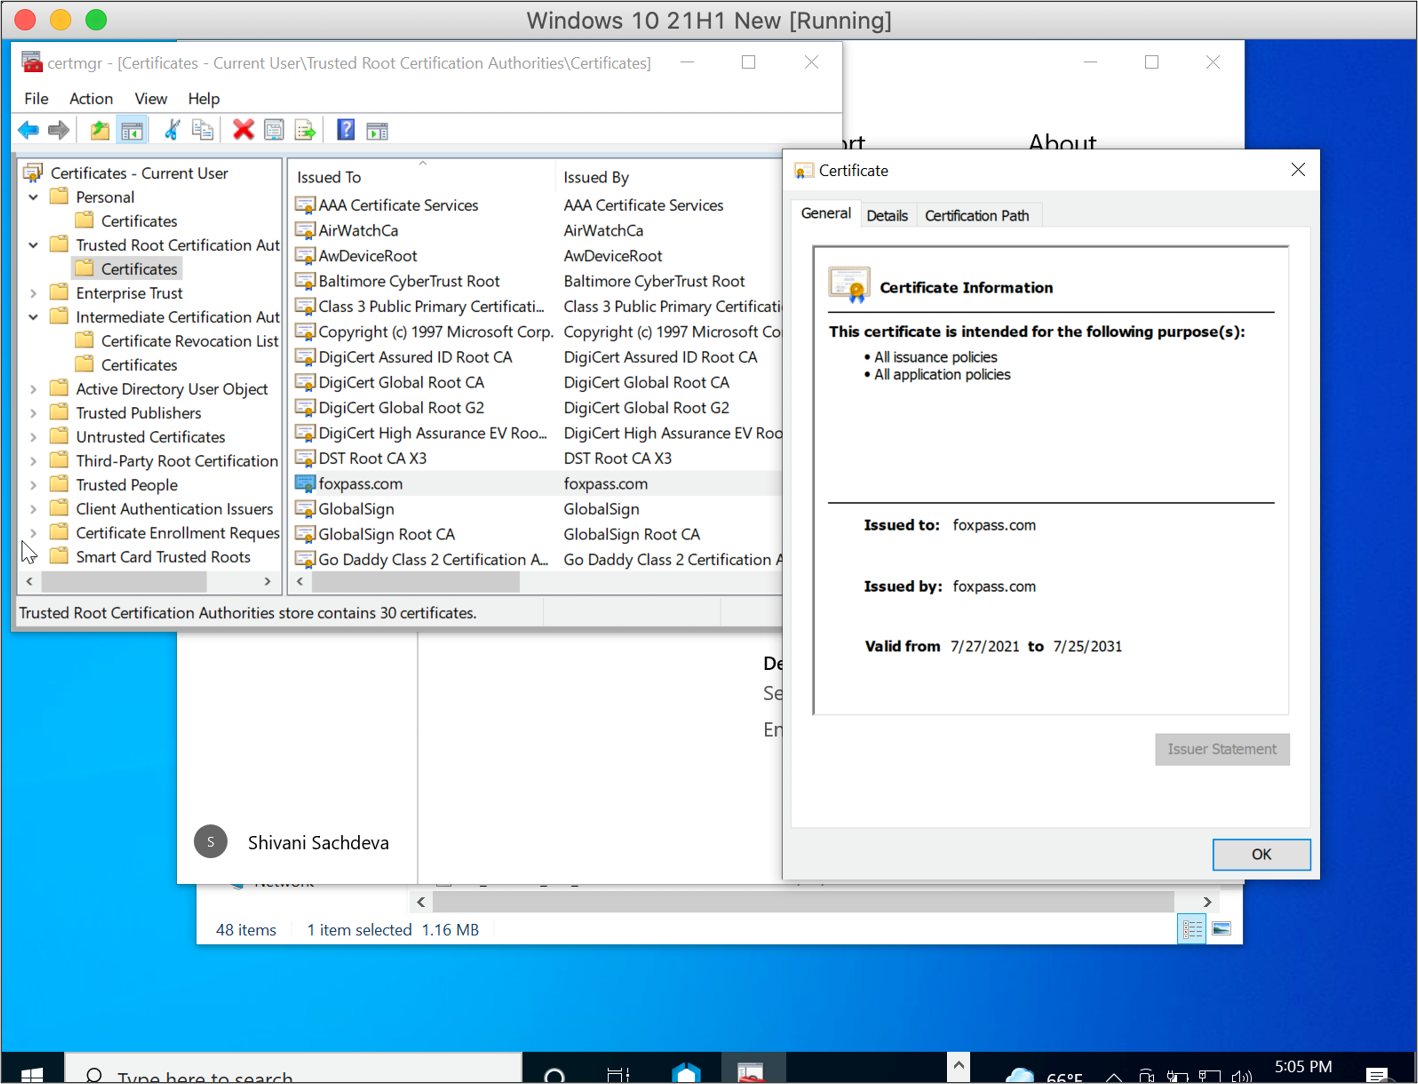This screenshot has width=1418, height=1084.
Task: Open the File menu
Action: tap(36, 98)
